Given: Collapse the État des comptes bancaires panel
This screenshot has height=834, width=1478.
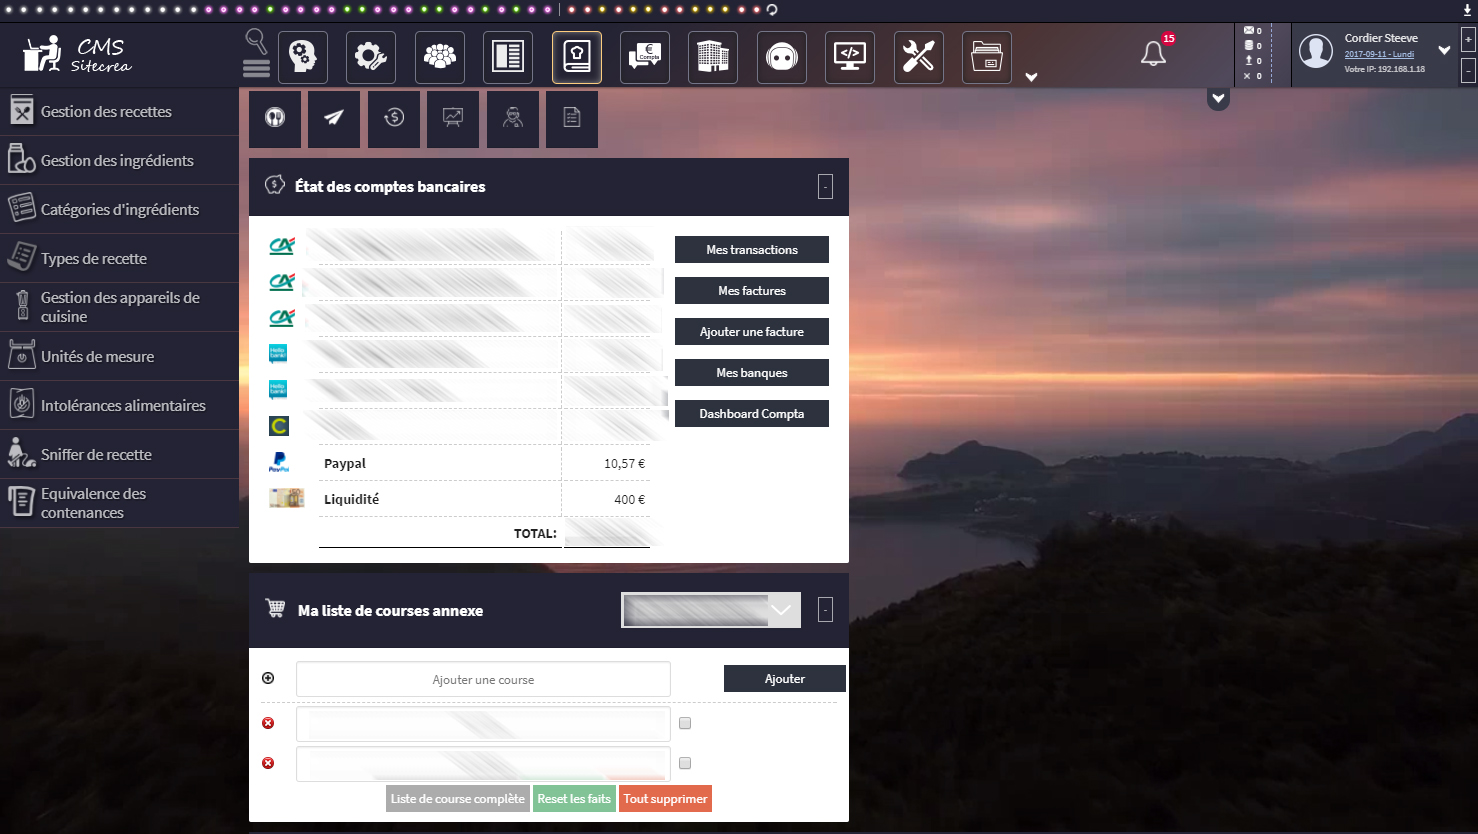Looking at the screenshot, I should click(x=825, y=186).
